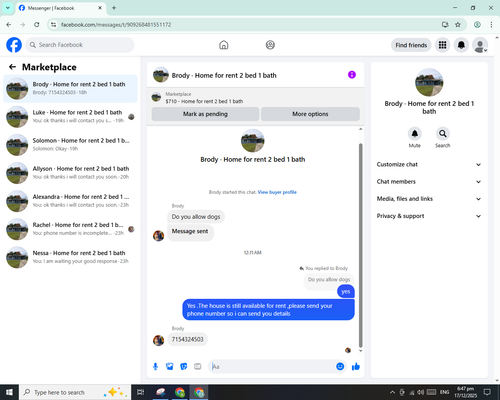Select Brody conversation in list
The image size is (500, 400).
[x=70, y=89]
